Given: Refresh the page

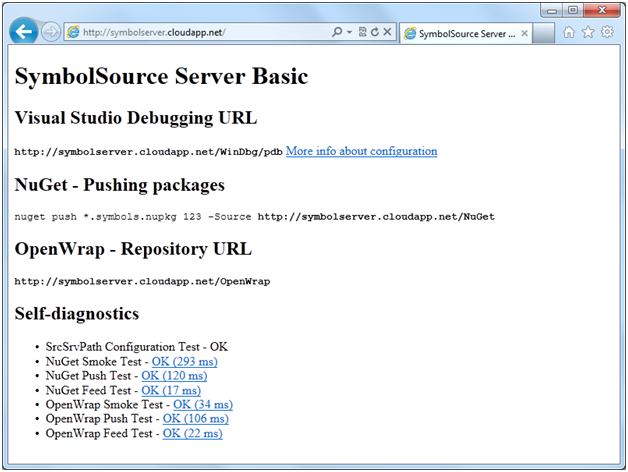Looking at the screenshot, I should [x=375, y=32].
